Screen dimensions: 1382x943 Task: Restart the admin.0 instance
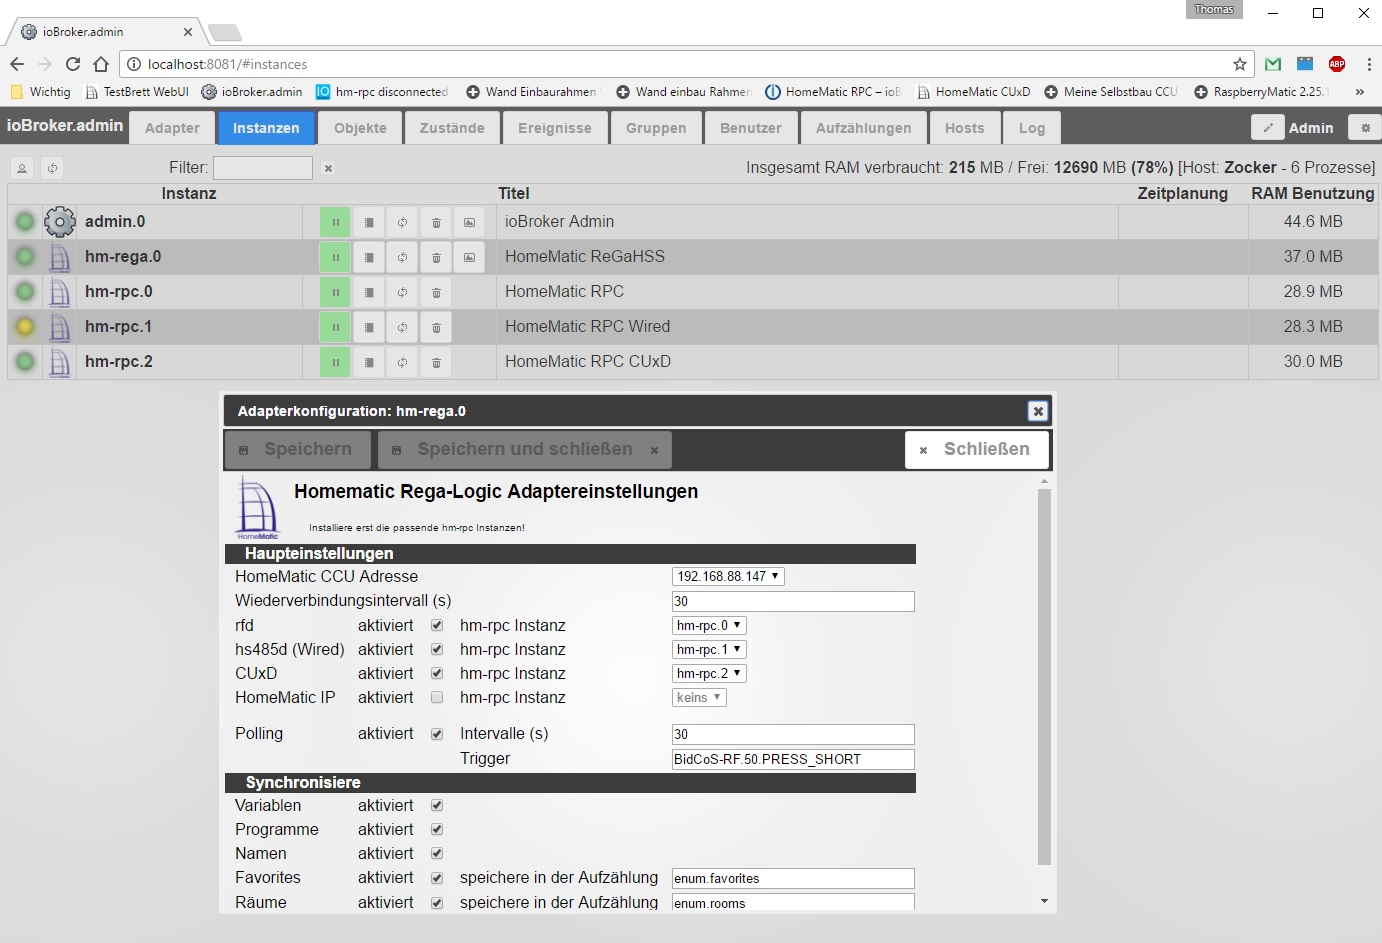point(402,222)
